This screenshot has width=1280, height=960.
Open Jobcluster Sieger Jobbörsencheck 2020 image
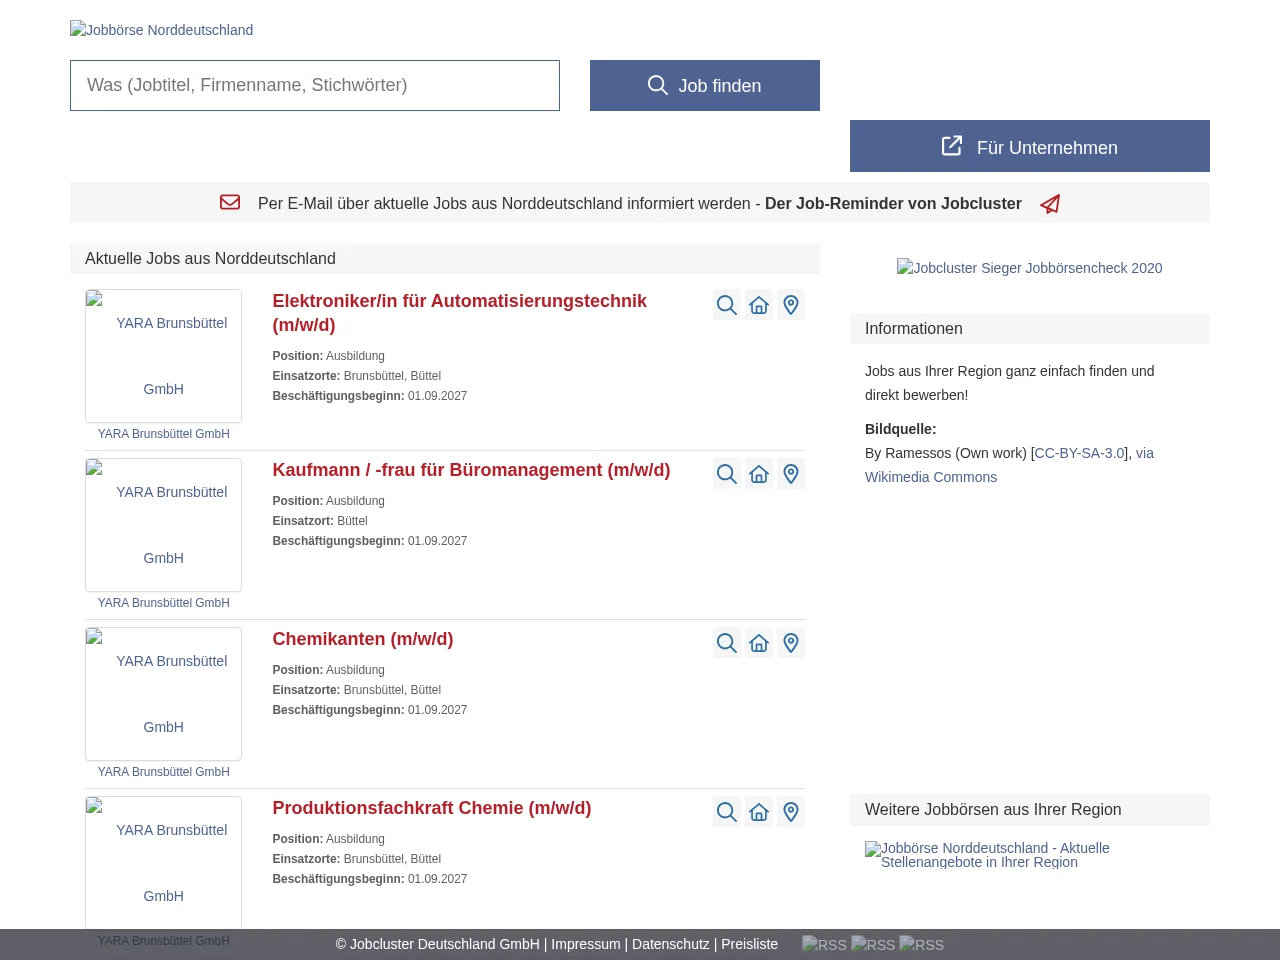point(1029,268)
